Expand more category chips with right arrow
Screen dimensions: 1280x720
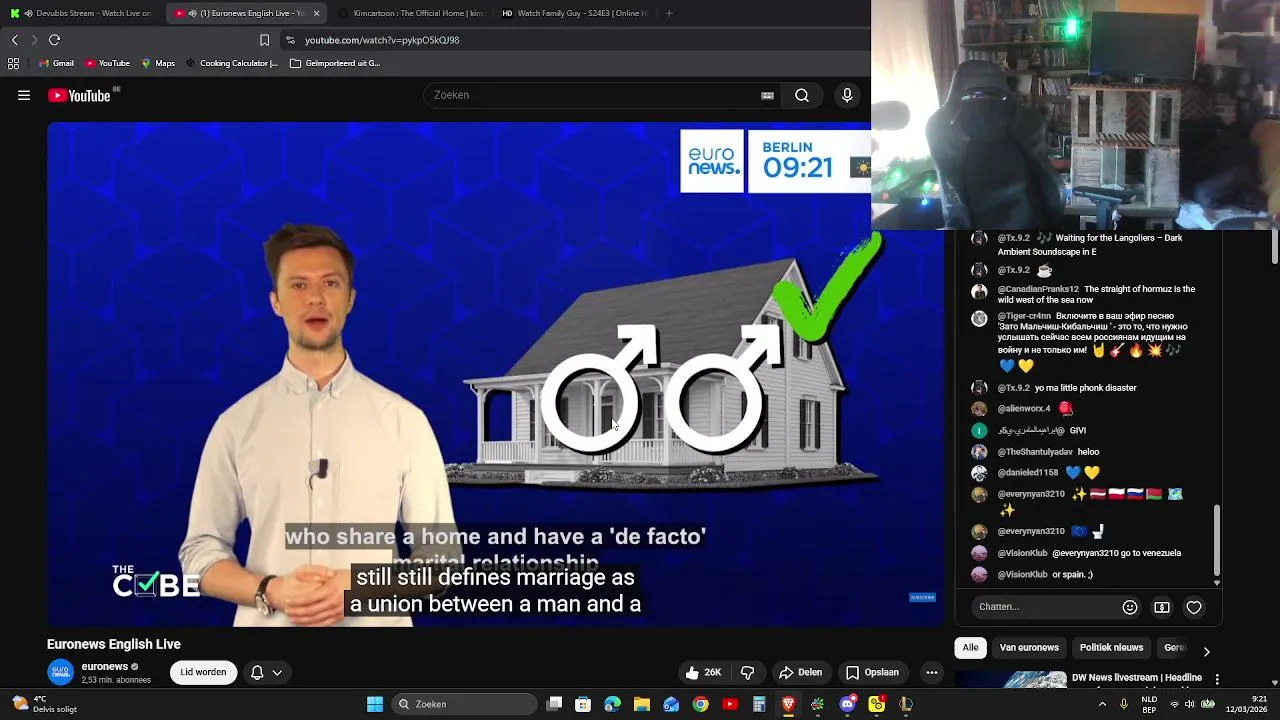[x=1206, y=651]
